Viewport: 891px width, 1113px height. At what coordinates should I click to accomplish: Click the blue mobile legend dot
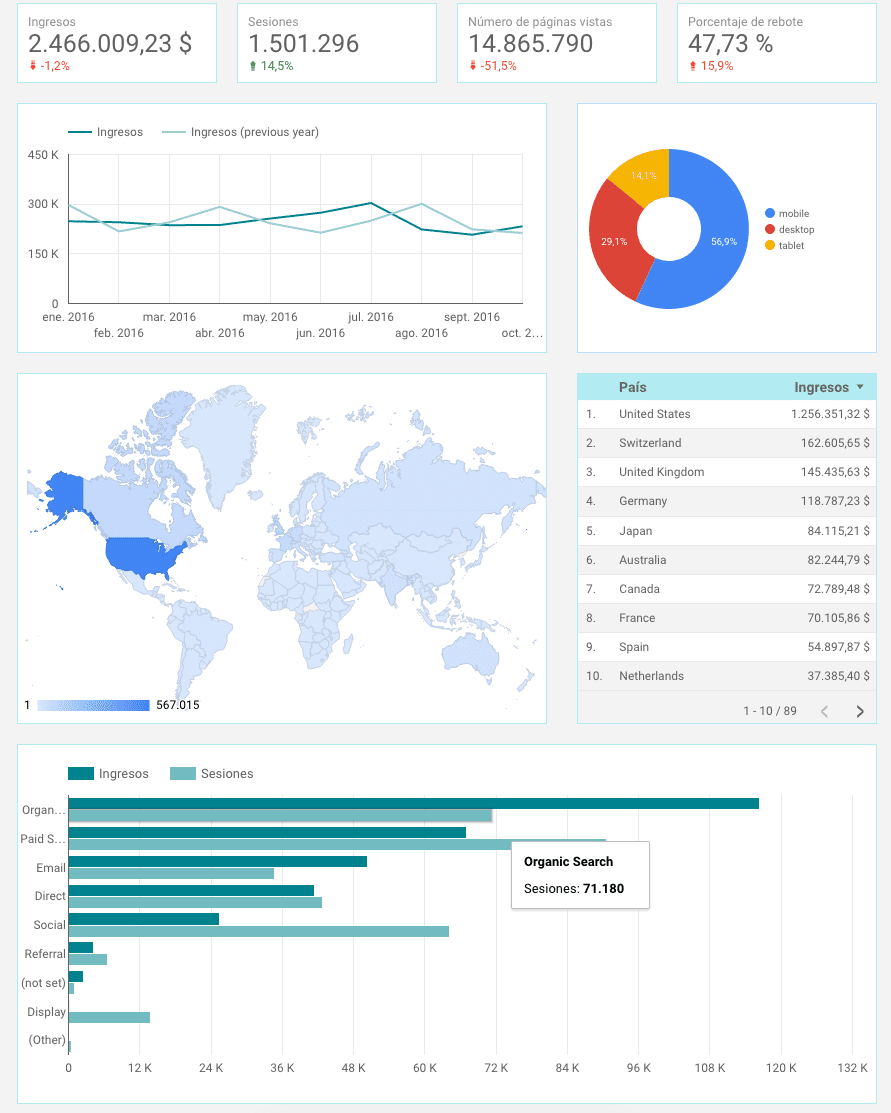[769, 213]
